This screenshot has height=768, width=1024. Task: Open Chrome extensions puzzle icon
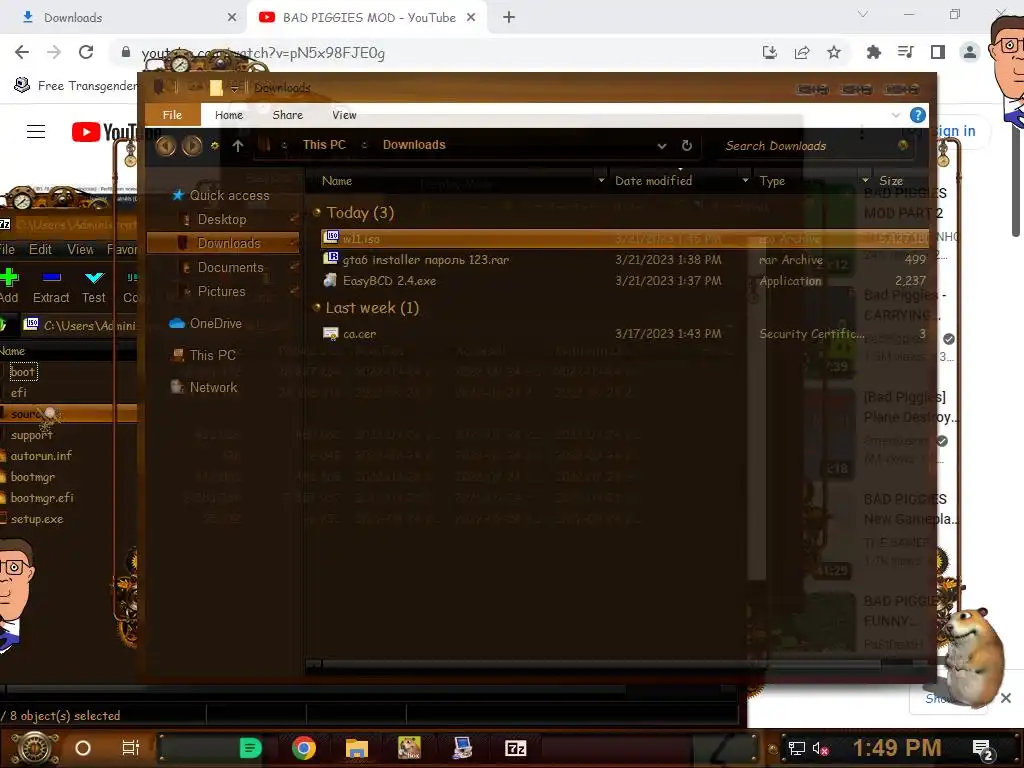(x=873, y=52)
